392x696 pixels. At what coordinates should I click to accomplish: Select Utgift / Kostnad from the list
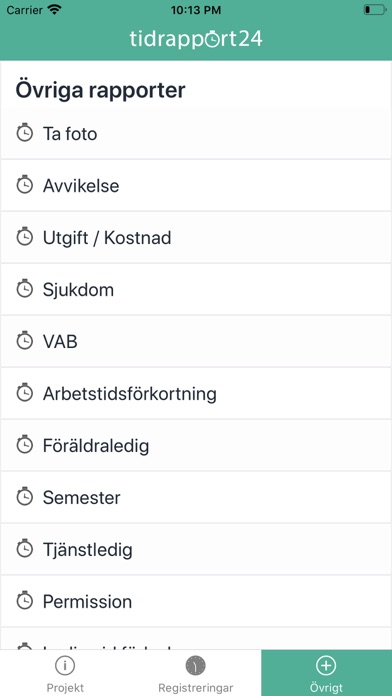(196, 237)
